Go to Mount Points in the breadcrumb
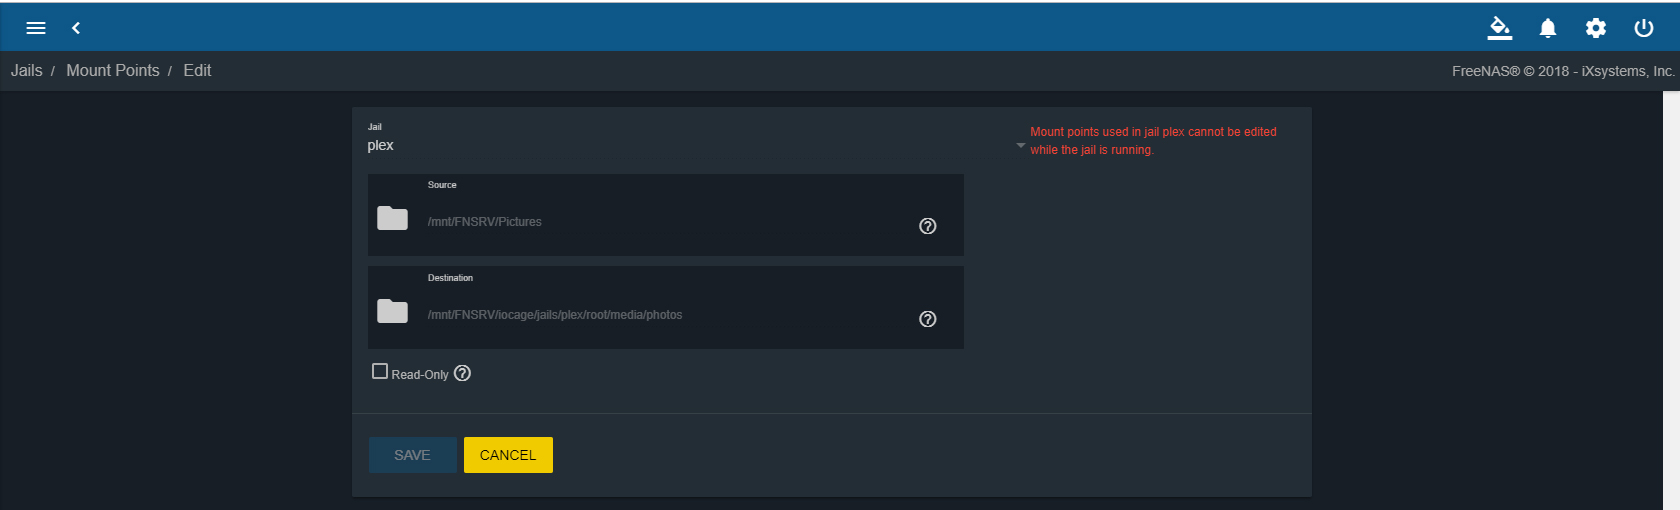The height and width of the screenshot is (510, 1680). pos(113,70)
